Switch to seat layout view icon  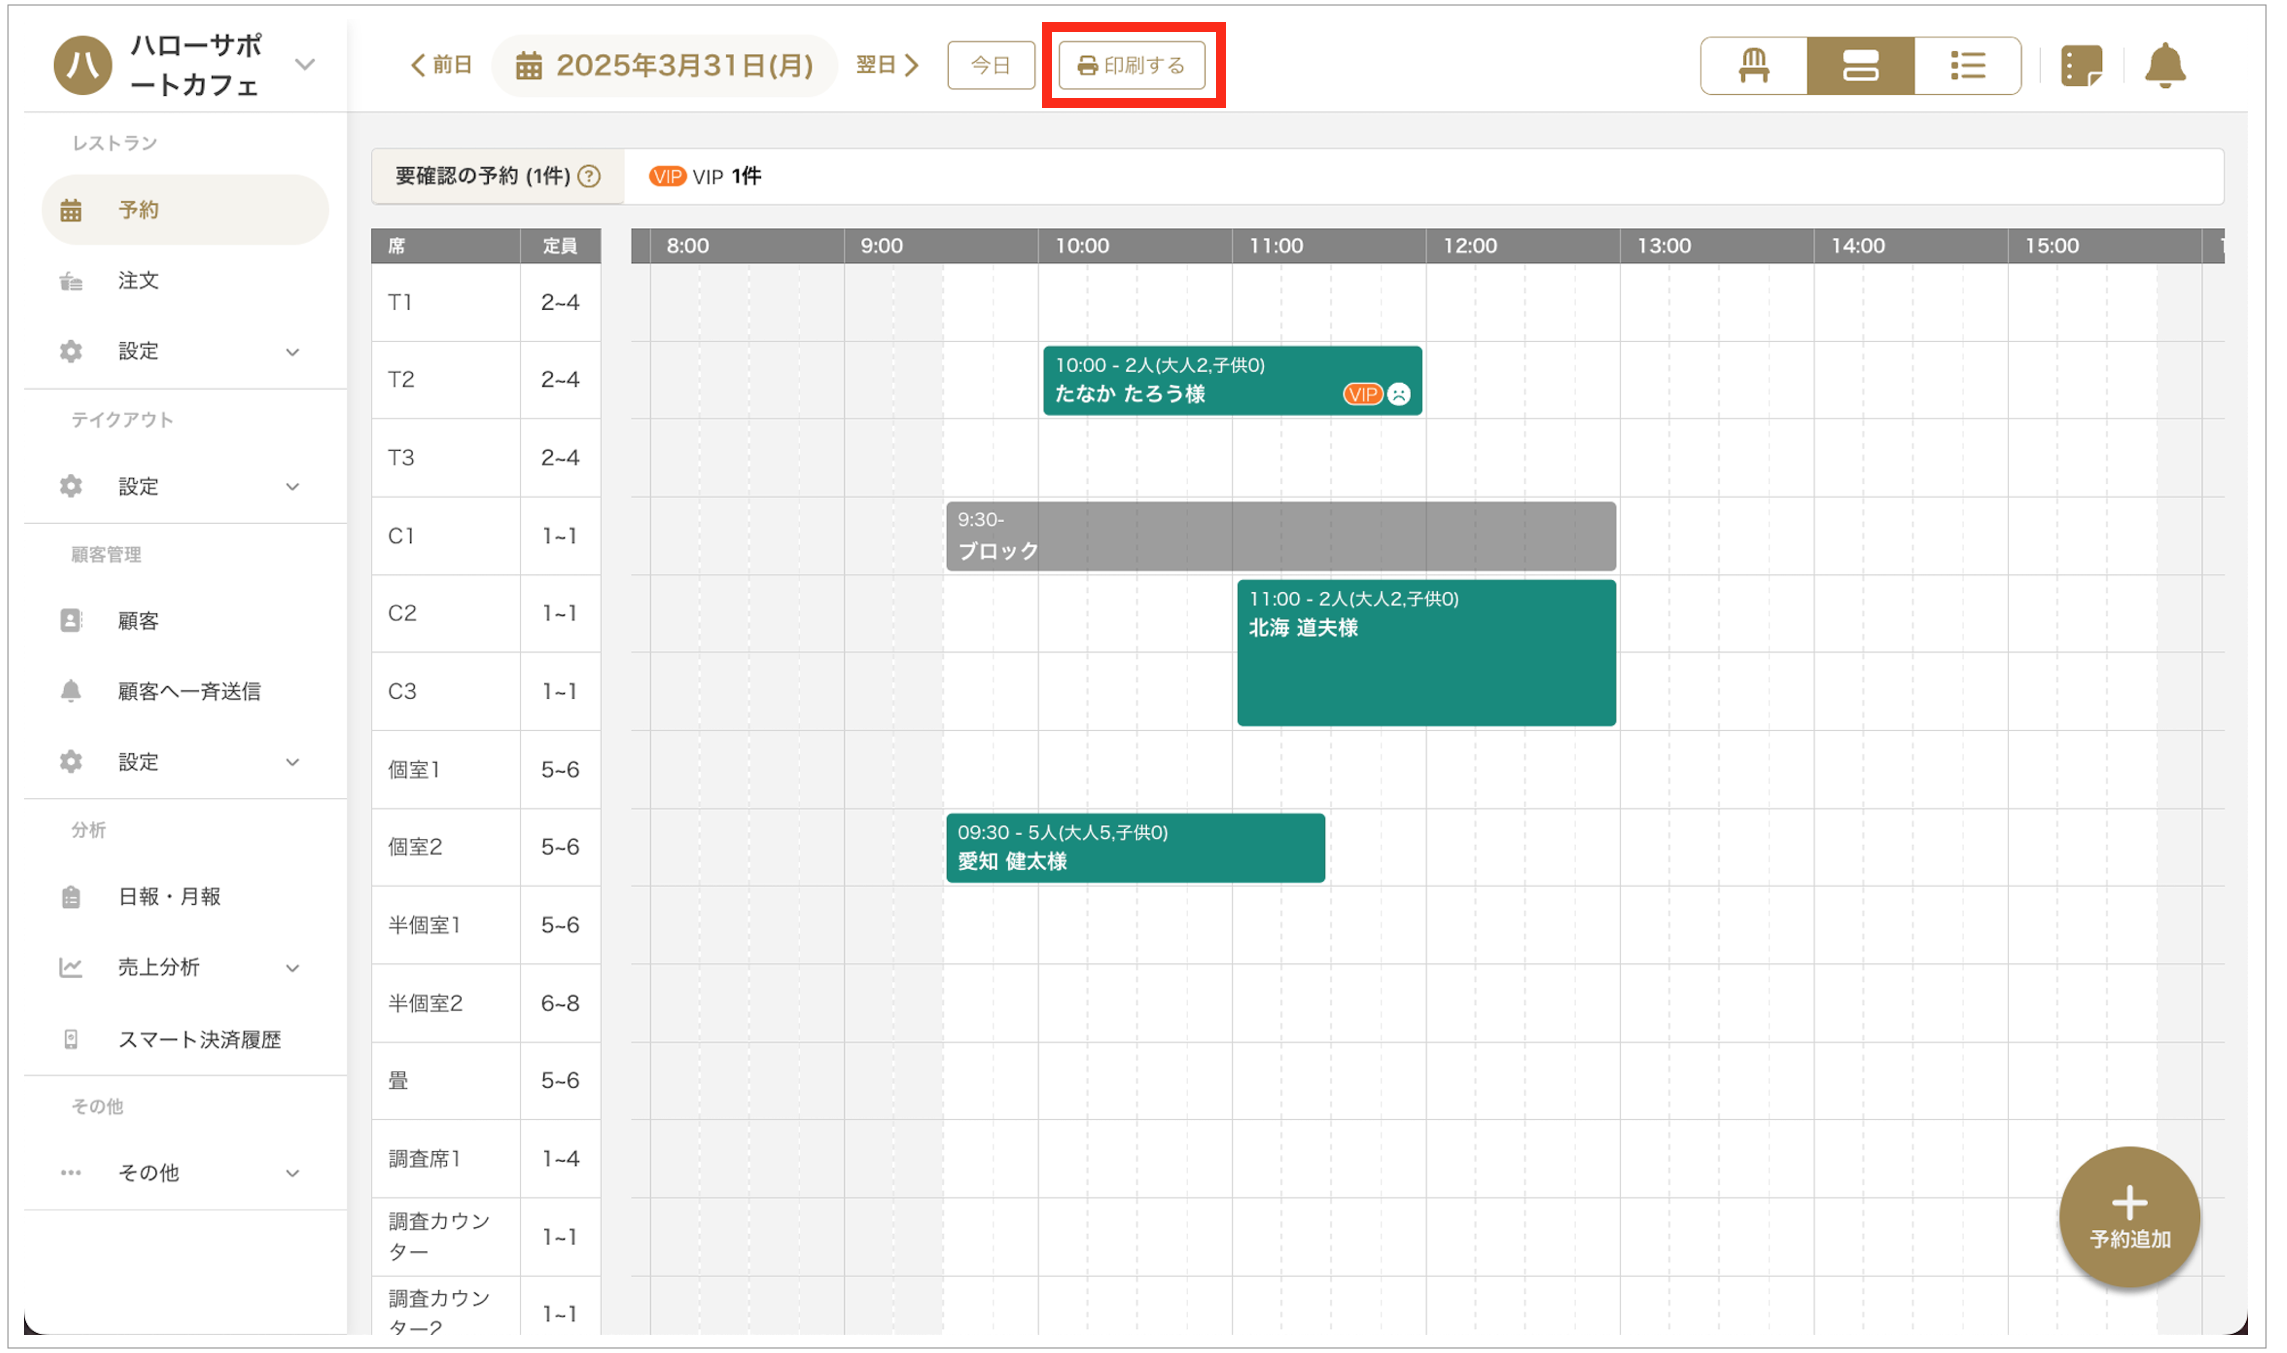(x=1753, y=66)
